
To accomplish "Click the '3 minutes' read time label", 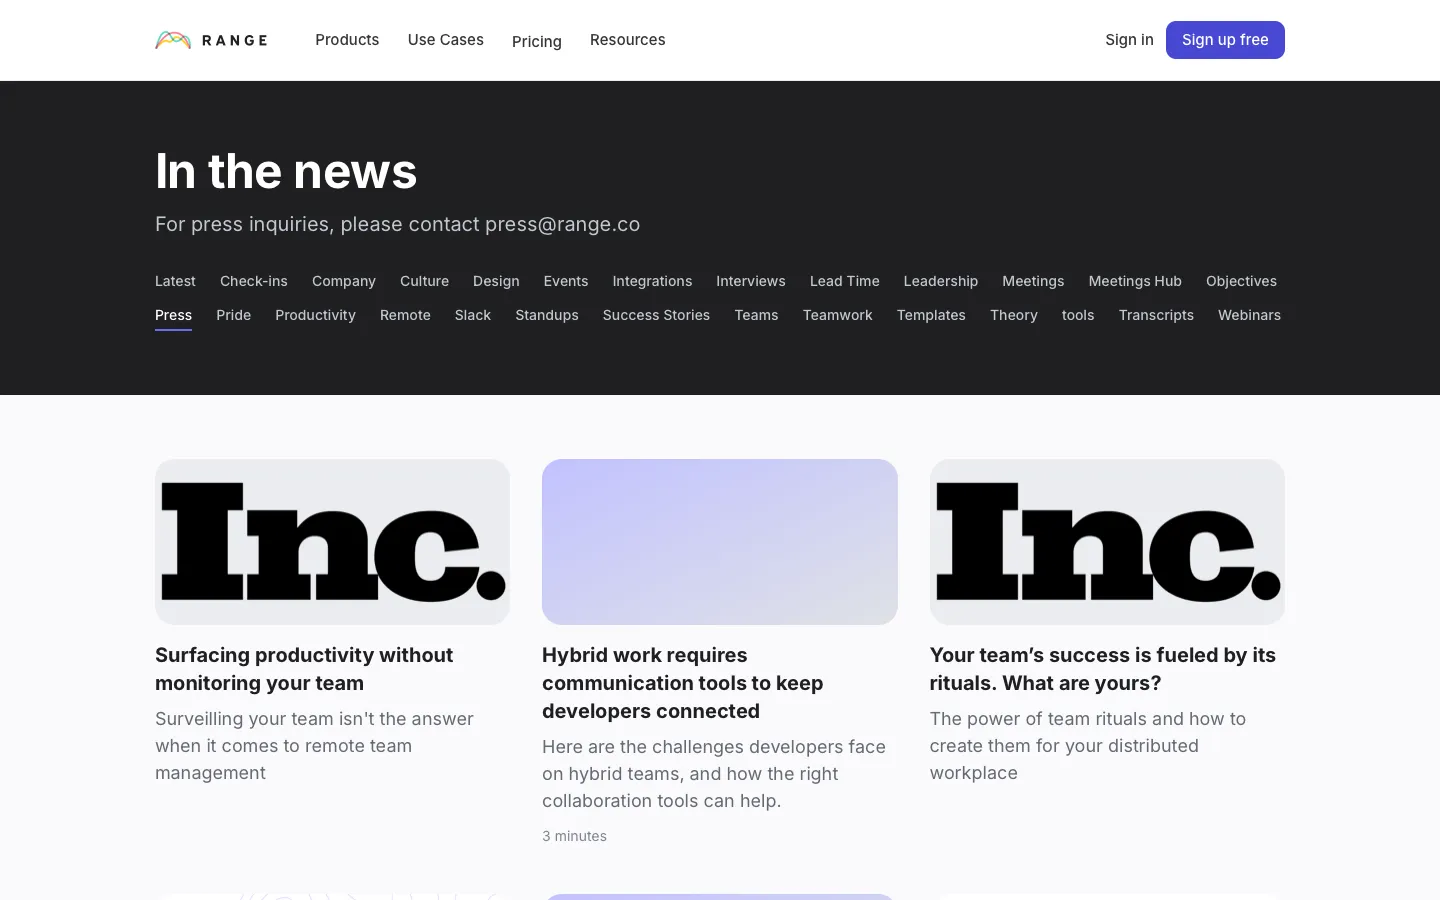I will pyautogui.click(x=574, y=836).
